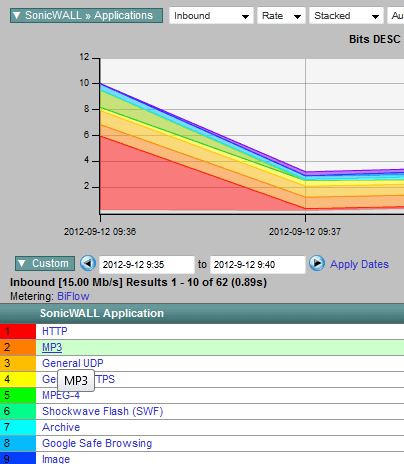Open the Inbound direction dropdown
Image resolution: width=404 pixels, height=464 pixels.
211,16
